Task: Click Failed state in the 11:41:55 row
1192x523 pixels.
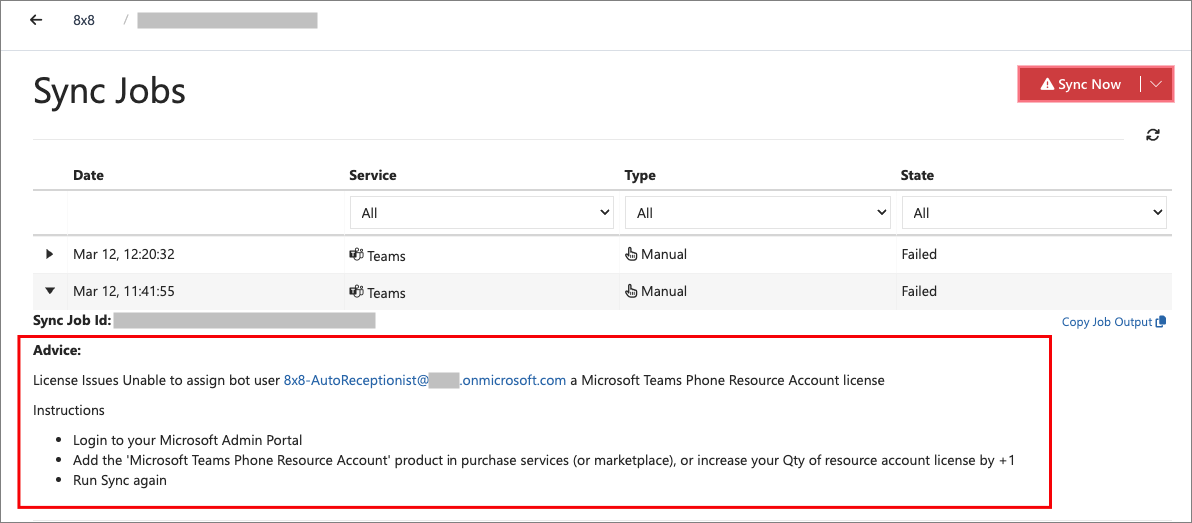Action: [918, 291]
